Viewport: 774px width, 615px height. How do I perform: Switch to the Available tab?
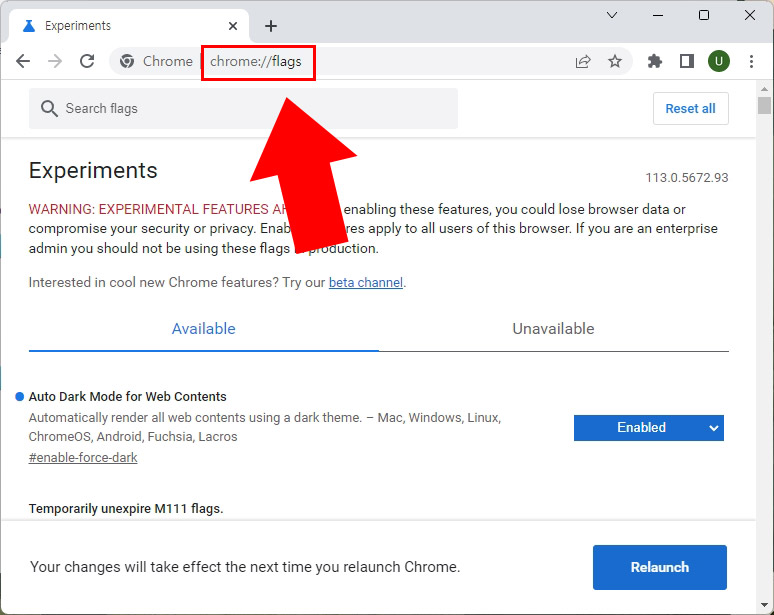(203, 329)
